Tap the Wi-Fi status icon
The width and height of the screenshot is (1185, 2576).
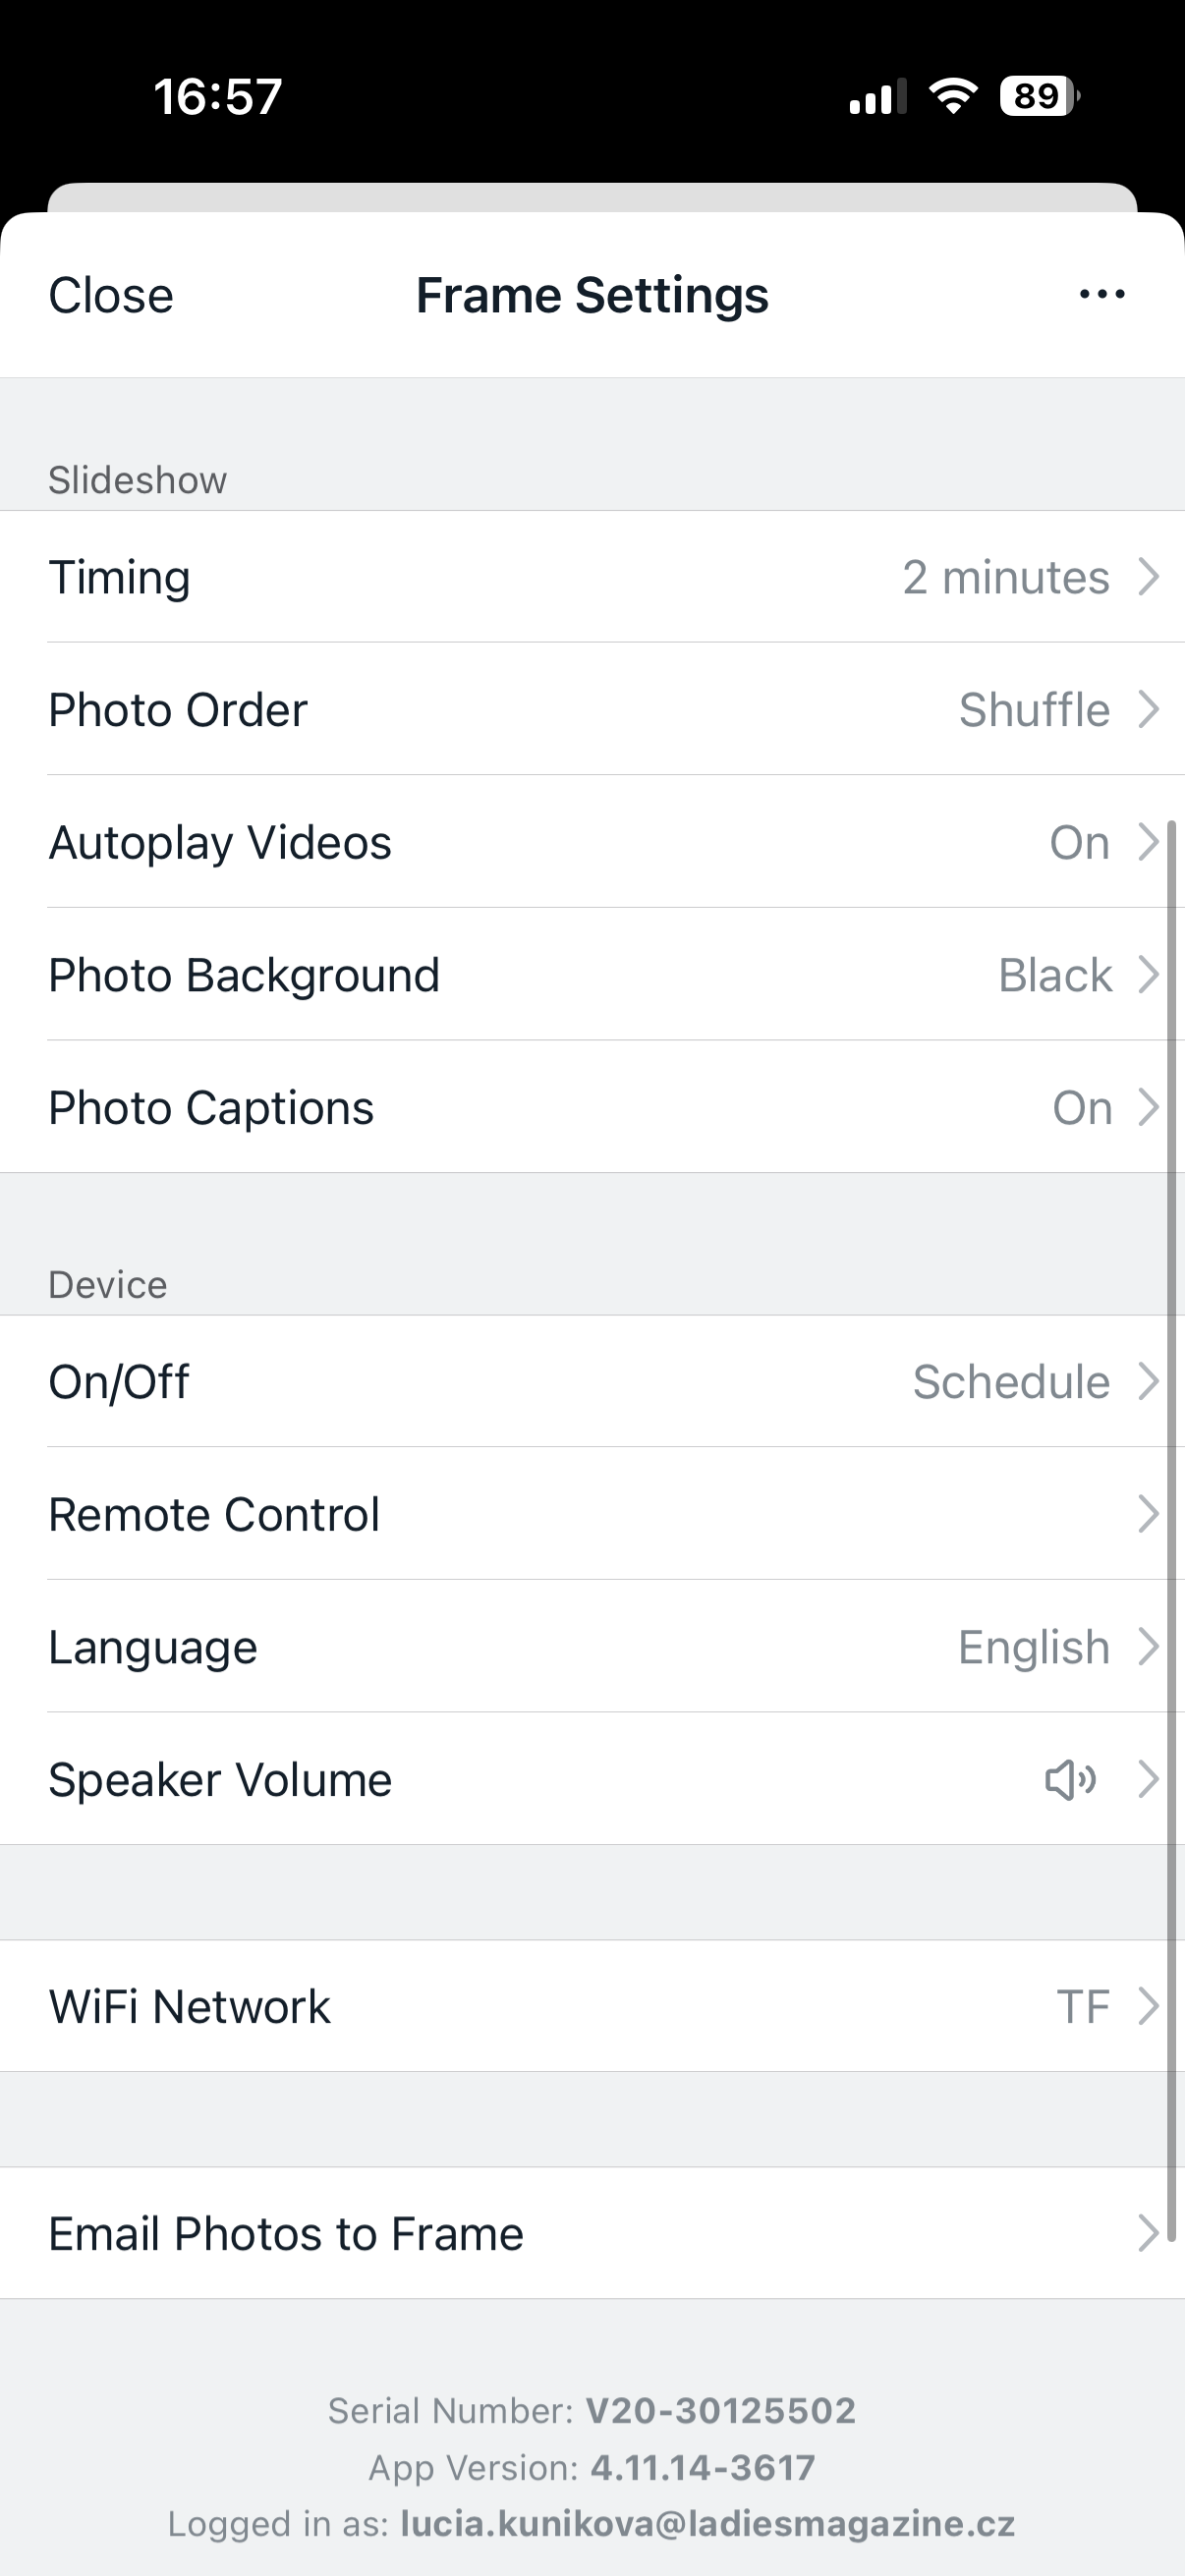(x=953, y=96)
